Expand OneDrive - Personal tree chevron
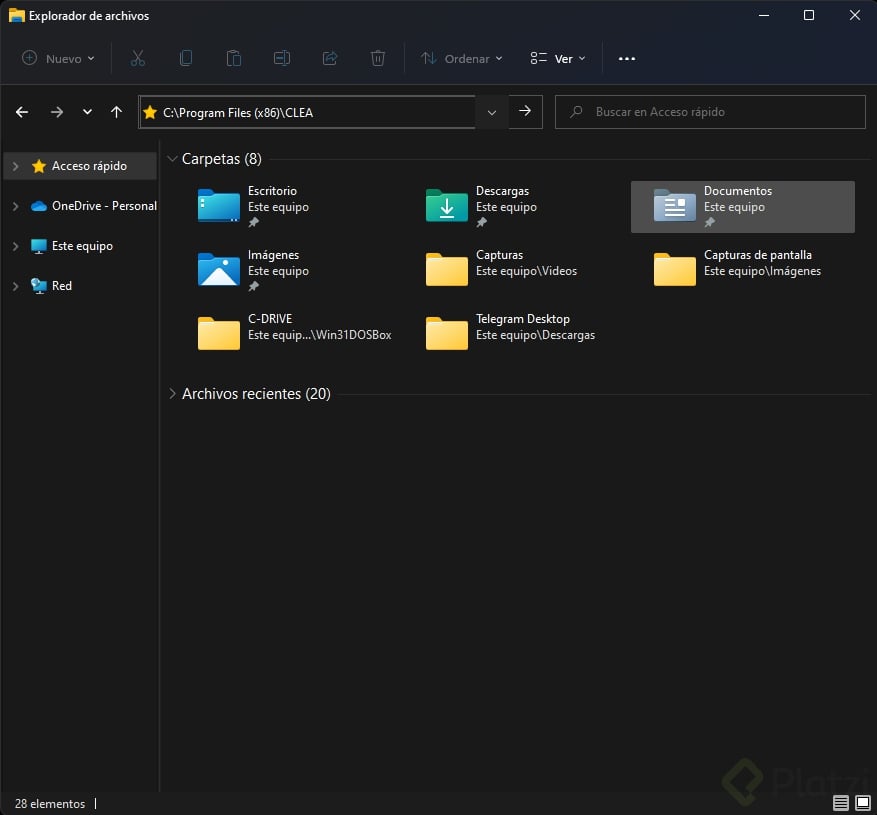 (16, 206)
